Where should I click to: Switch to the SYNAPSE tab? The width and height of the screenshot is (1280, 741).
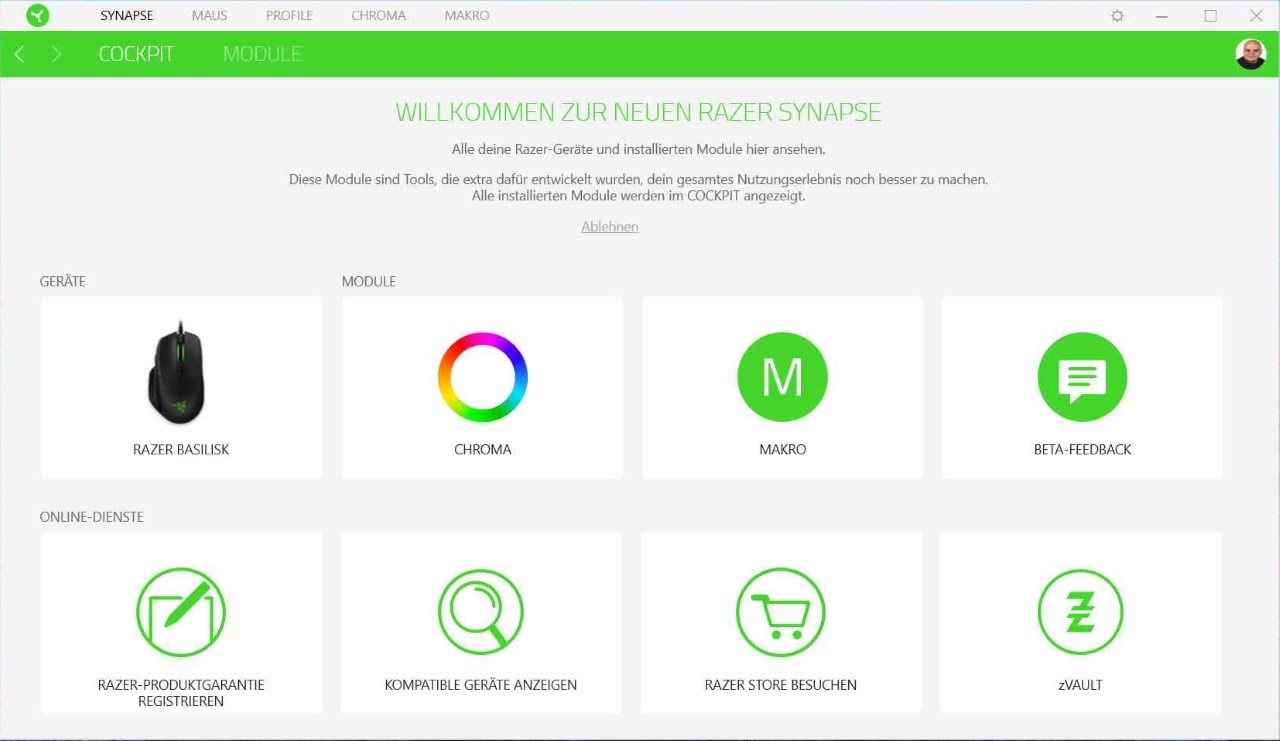click(x=127, y=16)
